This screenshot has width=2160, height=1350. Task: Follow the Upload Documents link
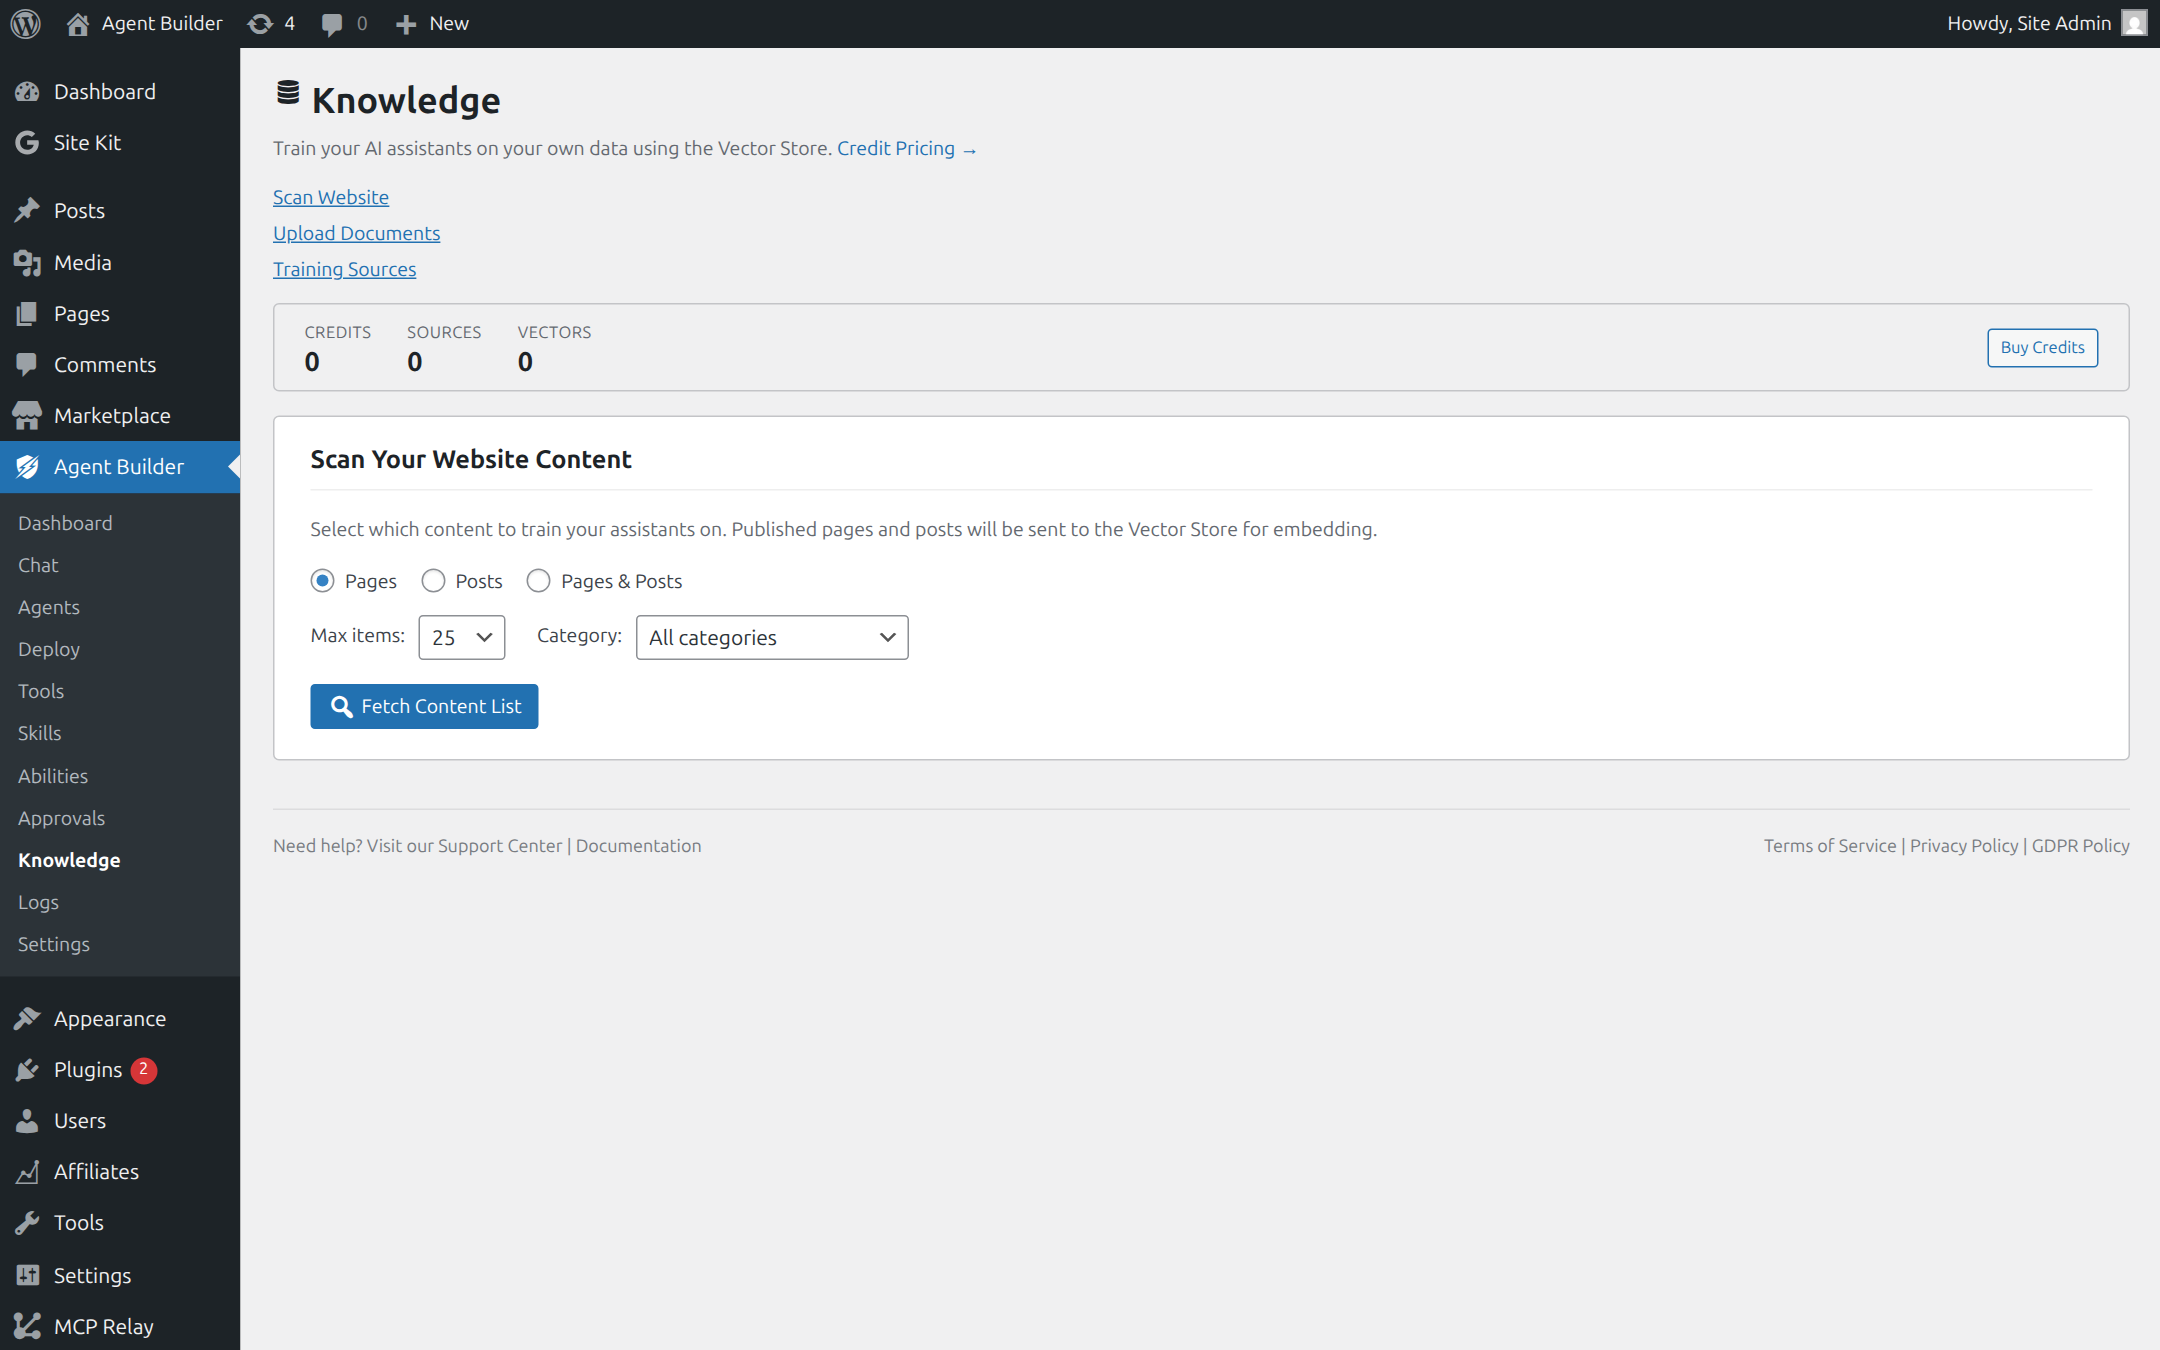356,233
